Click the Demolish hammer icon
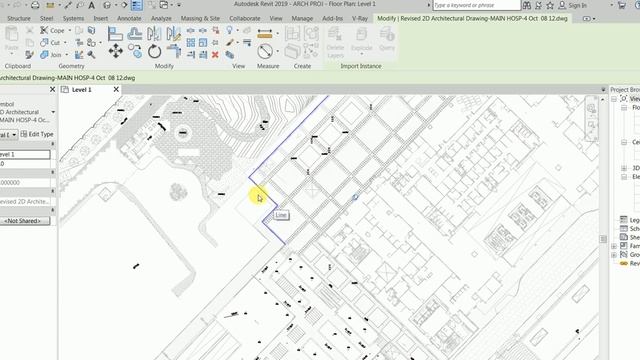640x360 pixels. point(91,55)
